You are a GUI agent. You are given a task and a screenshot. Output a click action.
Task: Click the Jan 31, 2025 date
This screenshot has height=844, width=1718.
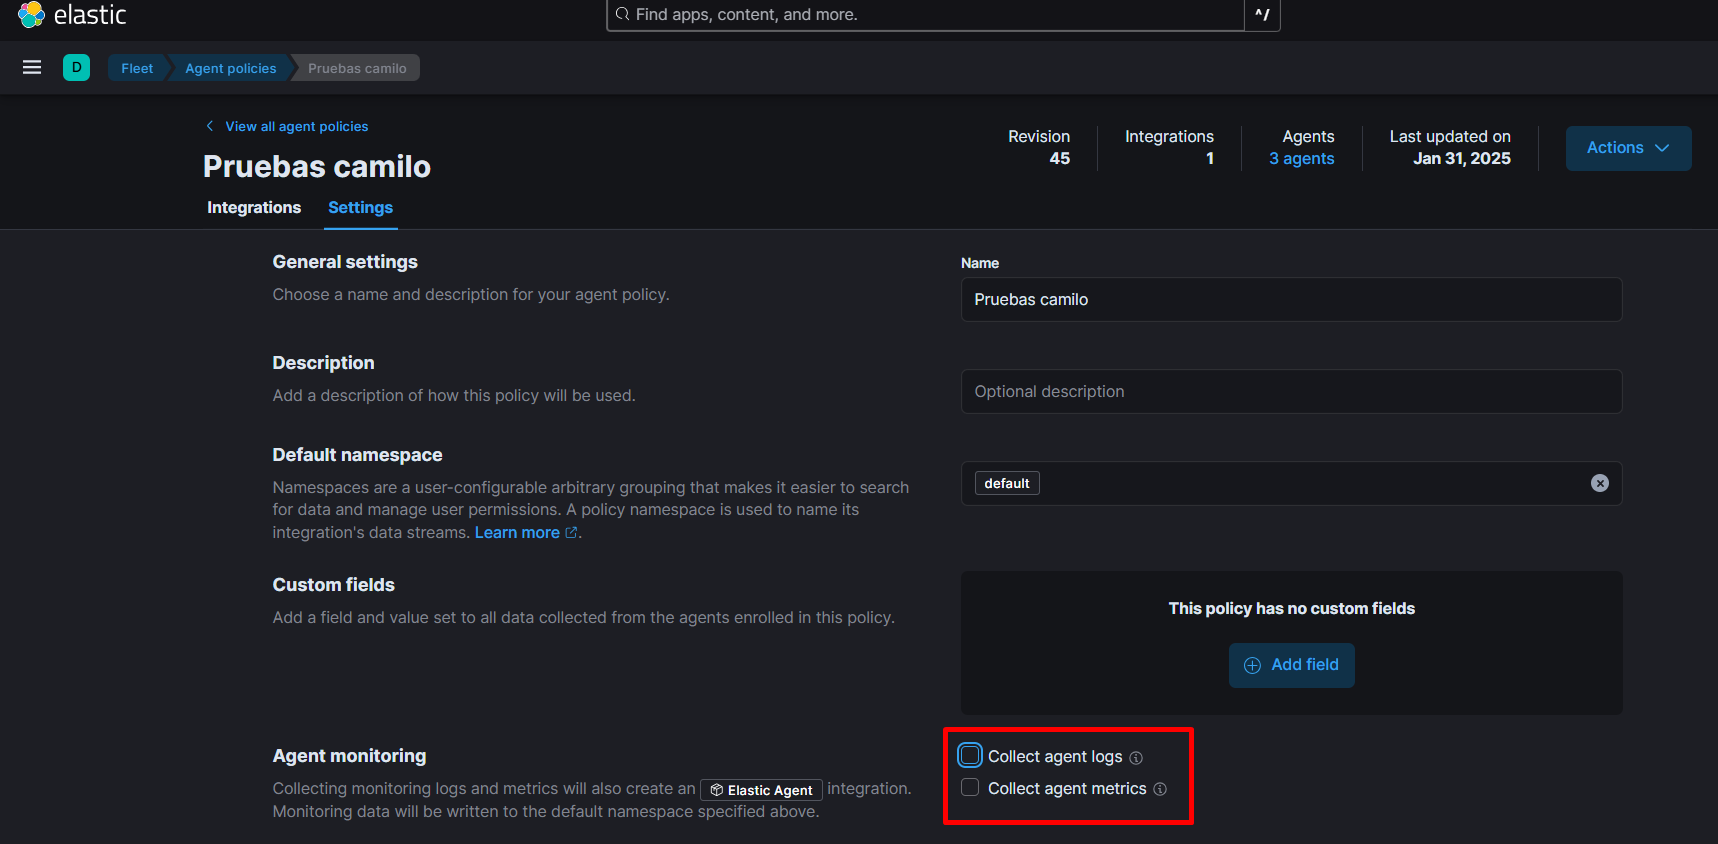coord(1461,158)
